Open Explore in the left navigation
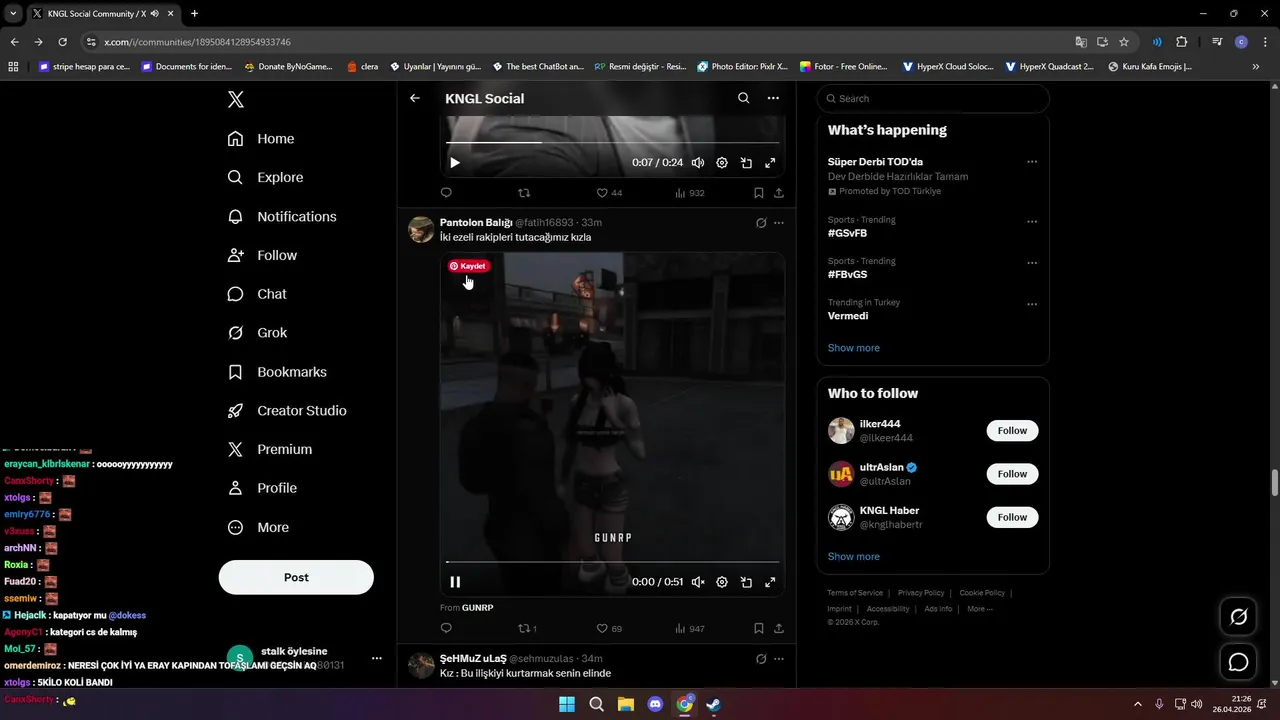This screenshot has height=720, width=1280. point(265,177)
